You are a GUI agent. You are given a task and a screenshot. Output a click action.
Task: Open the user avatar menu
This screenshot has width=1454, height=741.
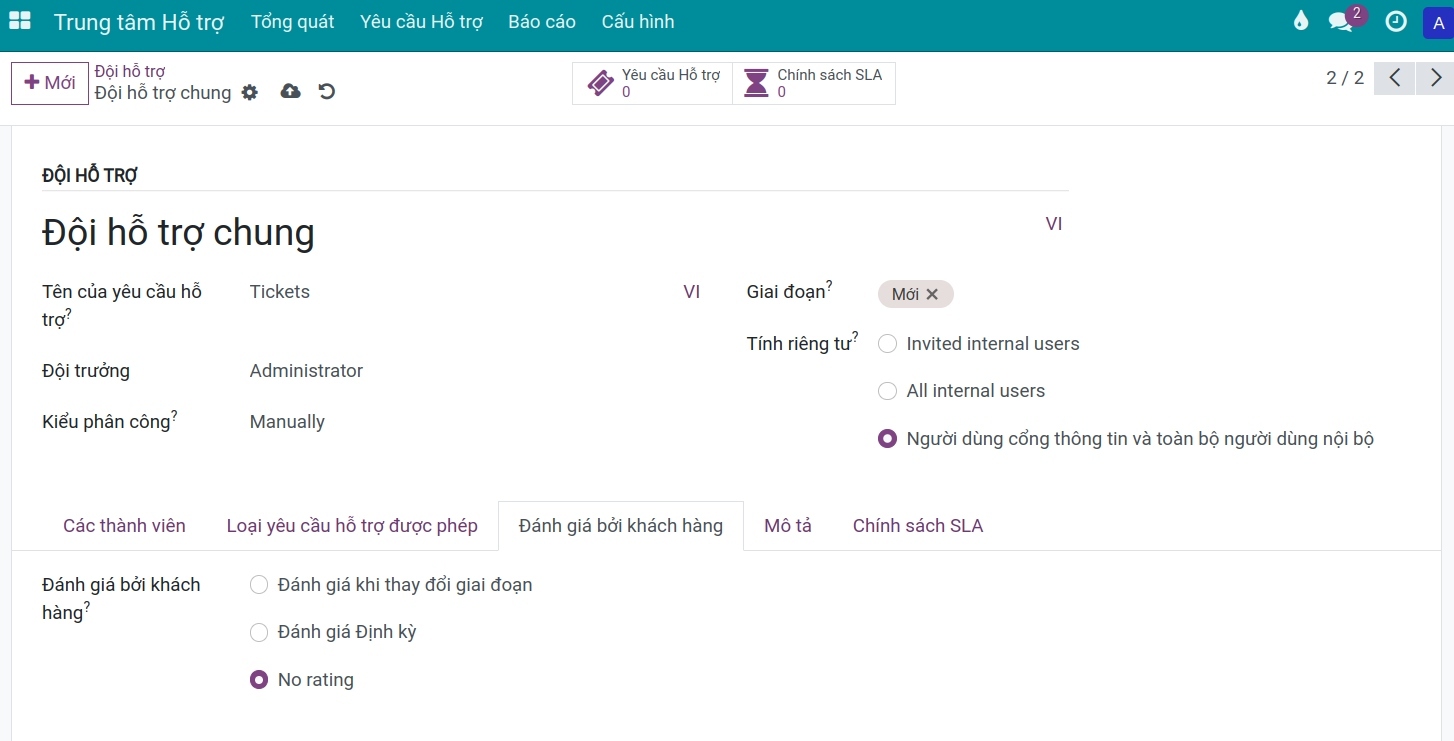click(1437, 22)
